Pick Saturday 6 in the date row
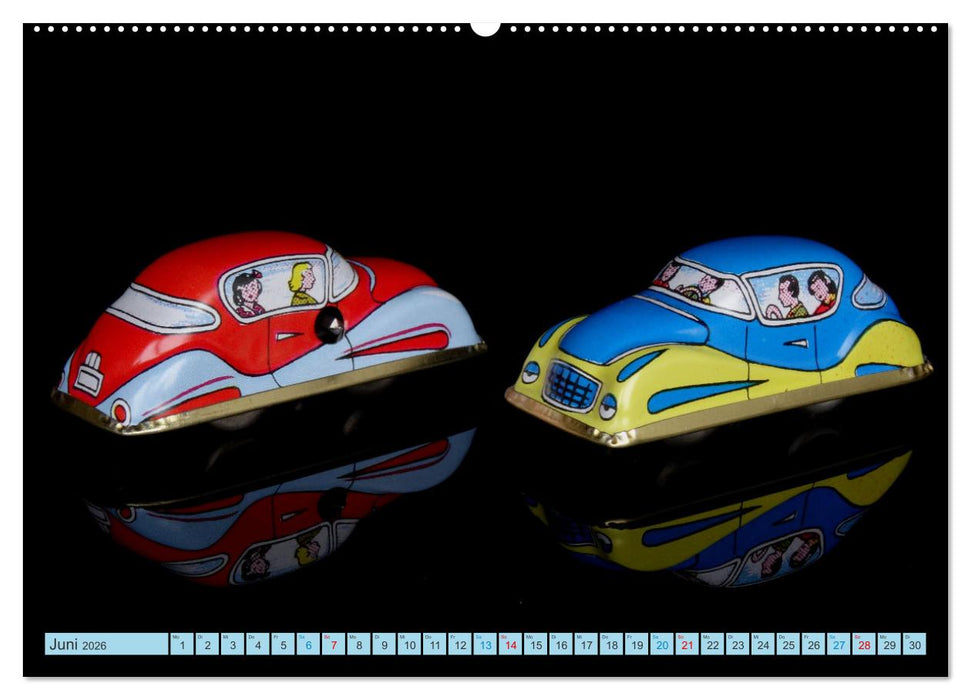The image size is (971, 700). (308, 644)
